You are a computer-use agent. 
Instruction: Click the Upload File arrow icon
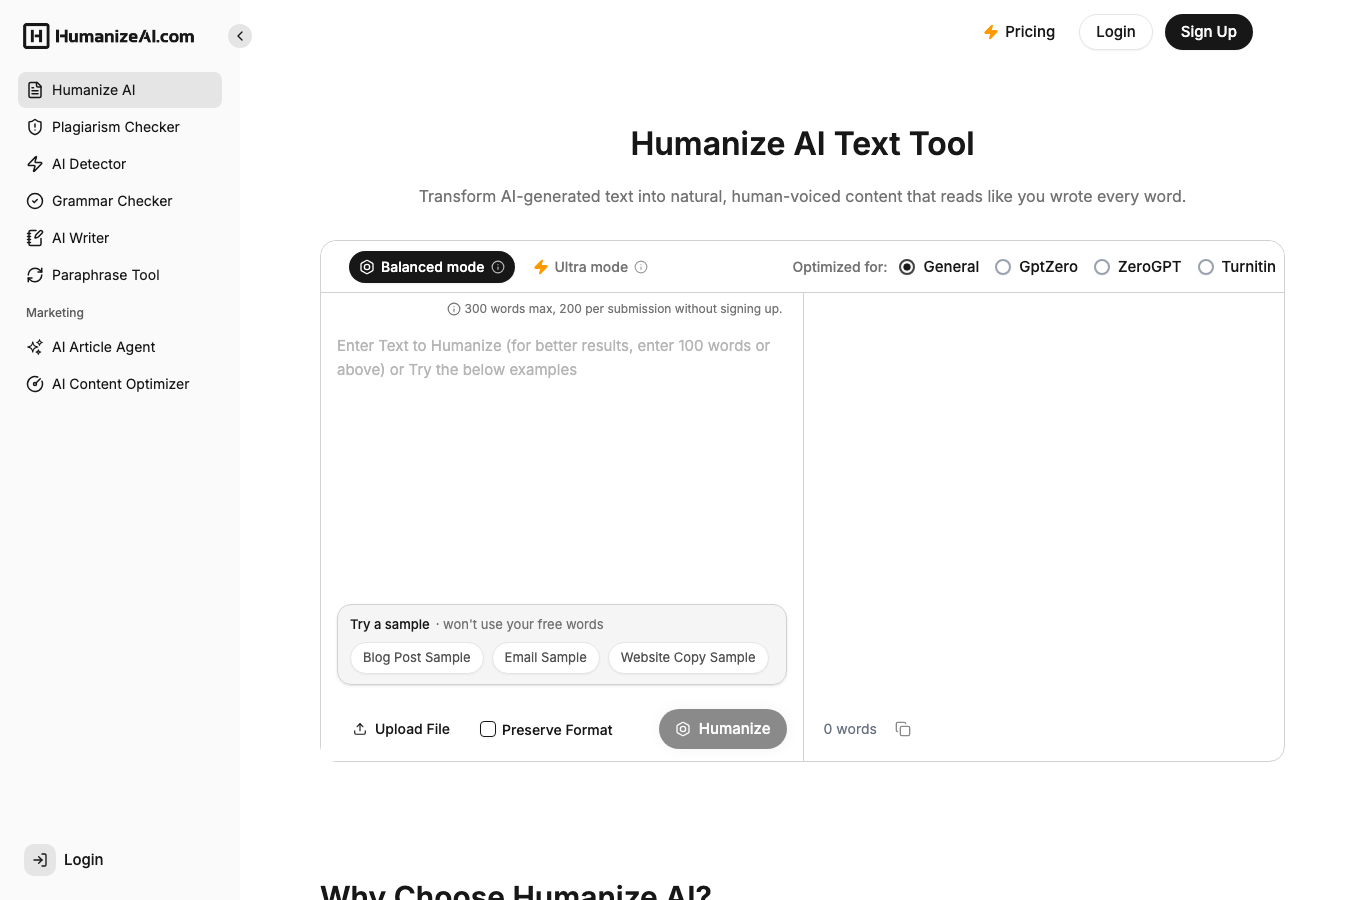point(360,729)
